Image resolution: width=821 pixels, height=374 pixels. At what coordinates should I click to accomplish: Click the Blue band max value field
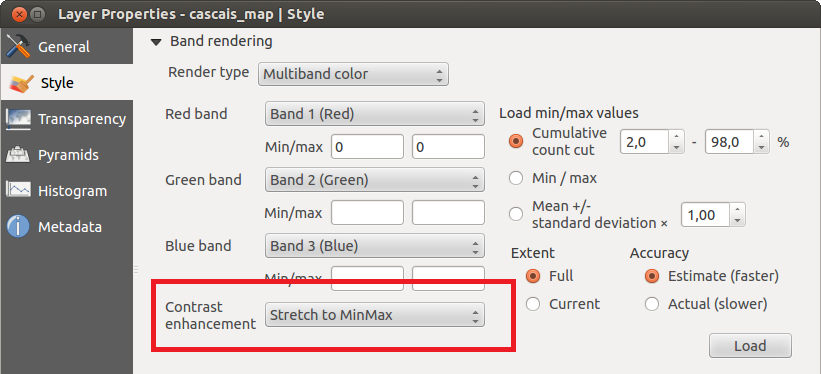pos(449,278)
